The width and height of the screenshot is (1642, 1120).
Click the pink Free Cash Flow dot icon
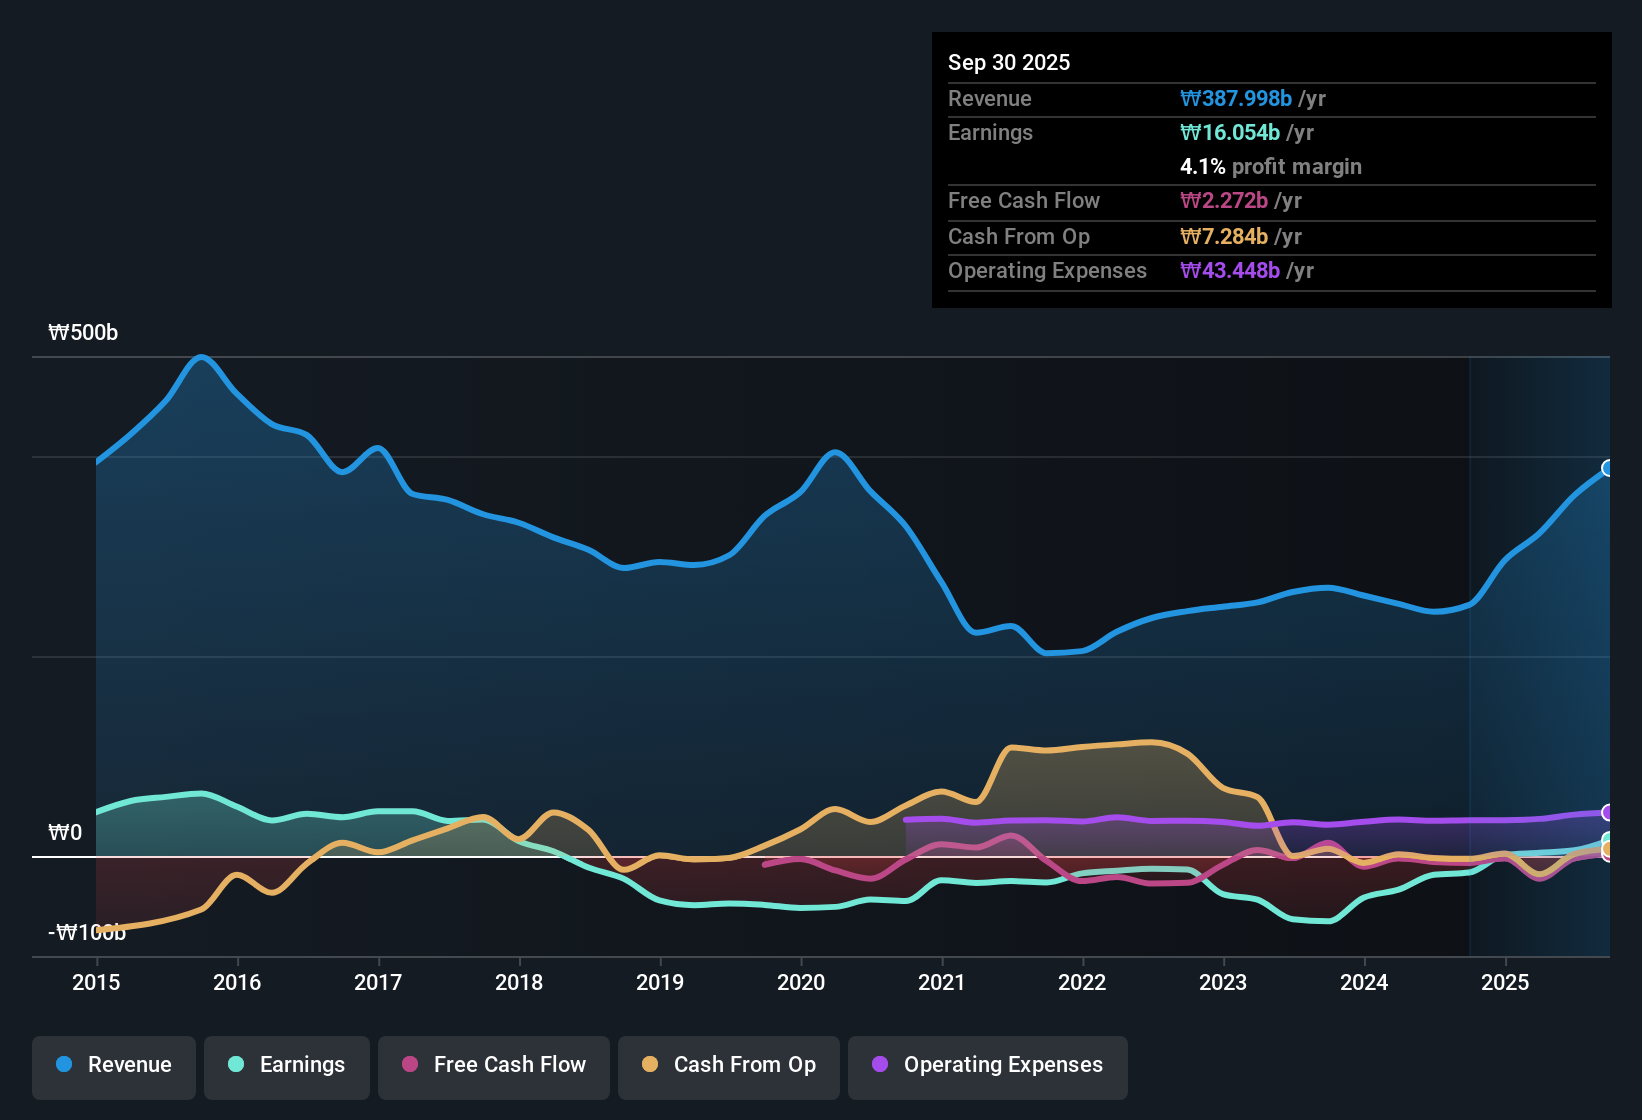coord(410,1065)
